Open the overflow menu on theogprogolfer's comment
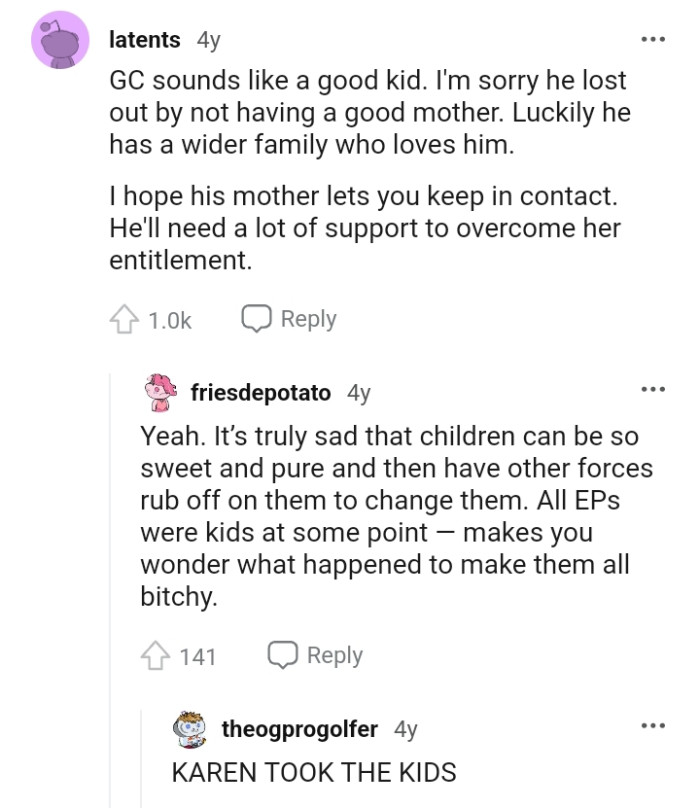This screenshot has height=808, width=700. point(652,723)
